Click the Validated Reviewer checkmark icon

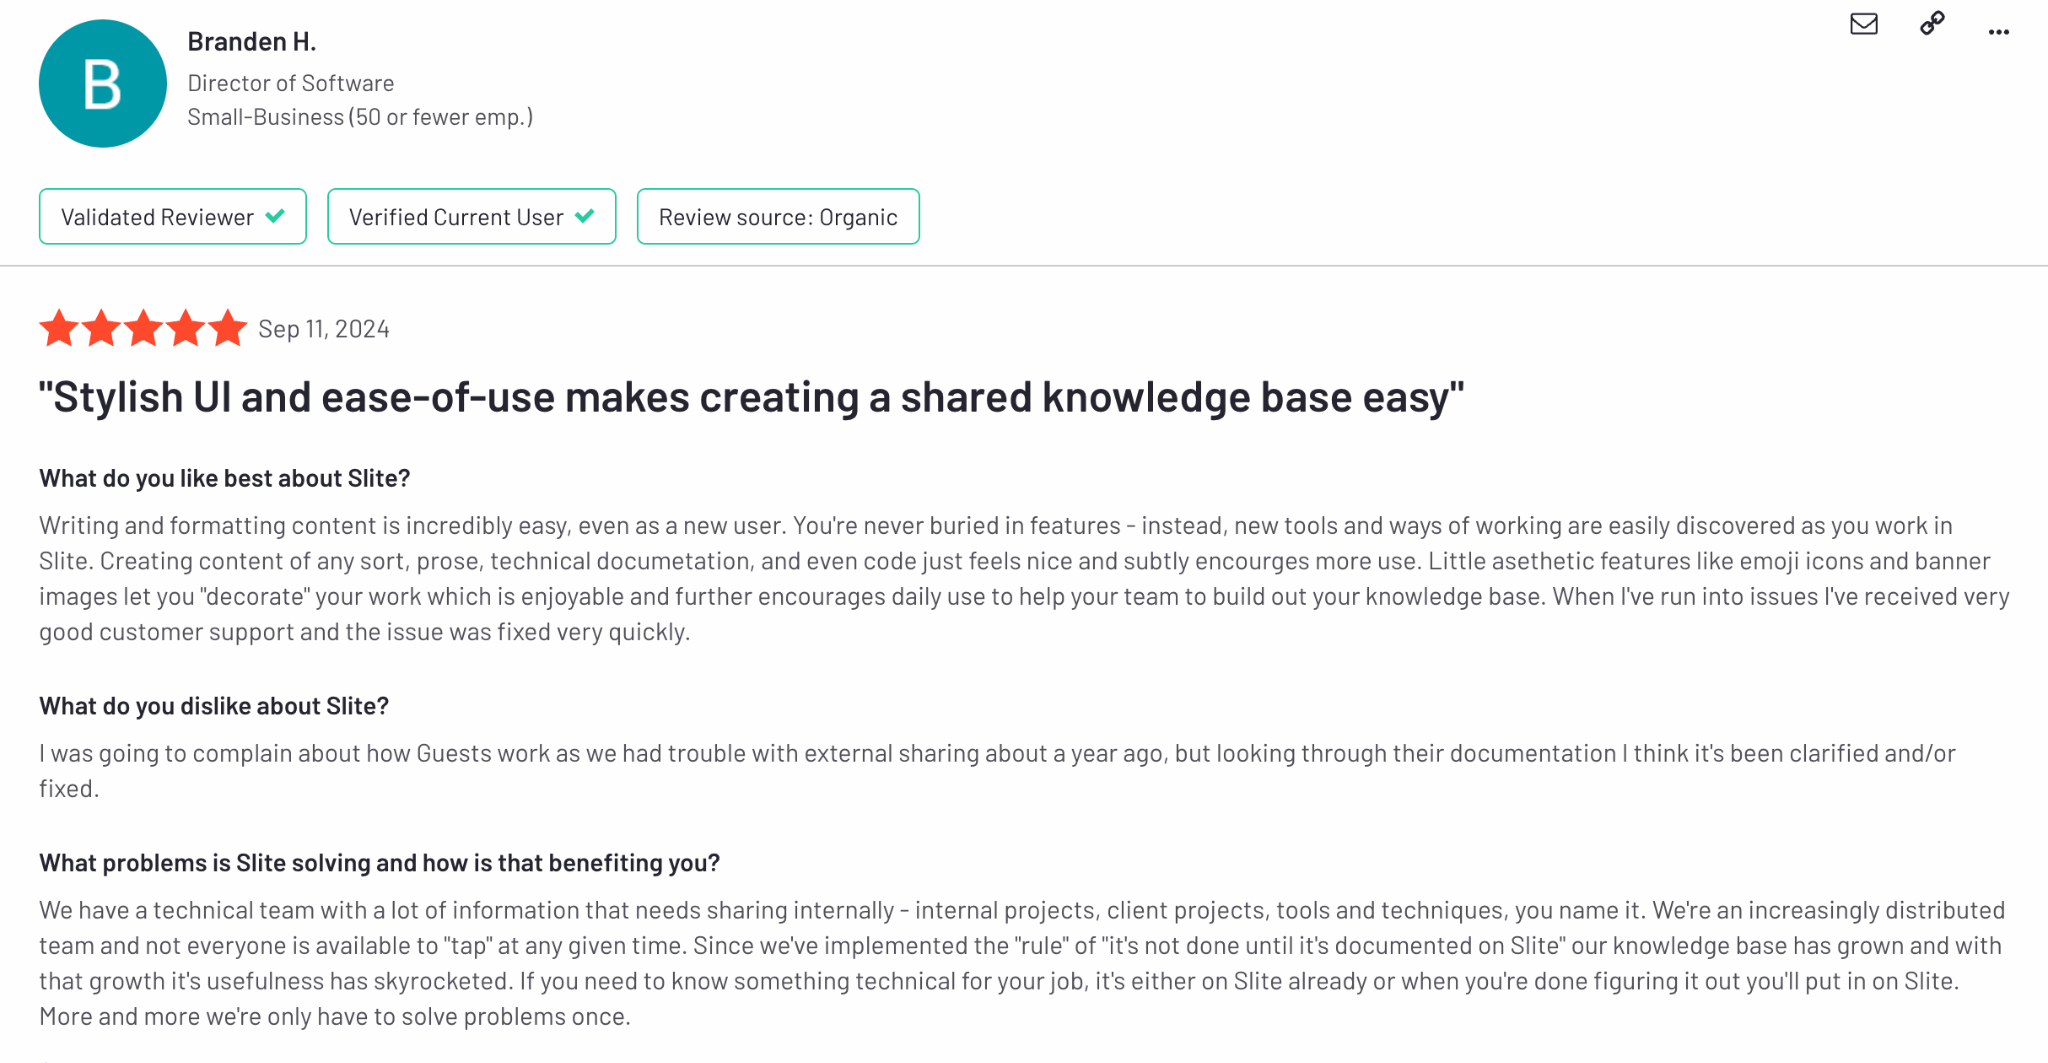(x=275, y=216)
